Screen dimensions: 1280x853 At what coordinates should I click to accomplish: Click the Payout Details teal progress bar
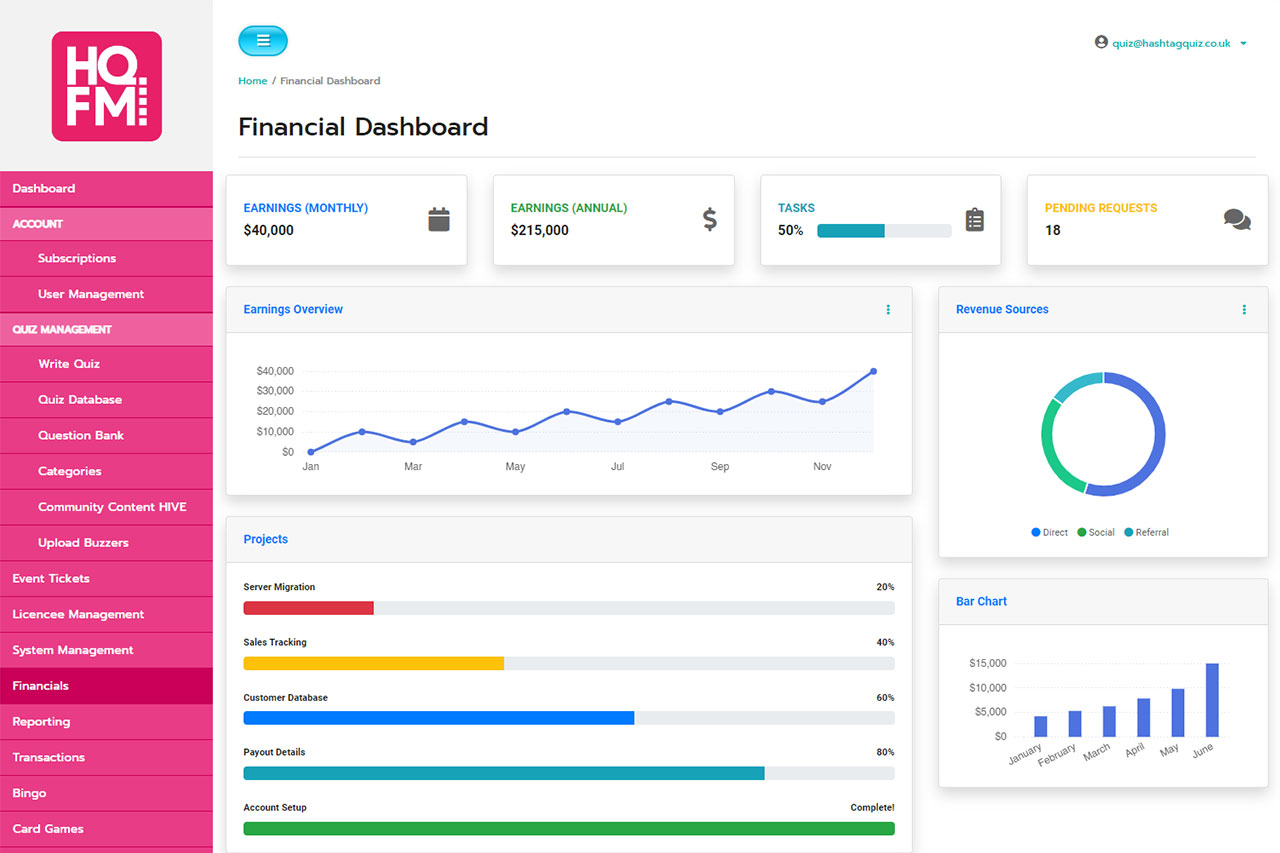click(504, 773)
